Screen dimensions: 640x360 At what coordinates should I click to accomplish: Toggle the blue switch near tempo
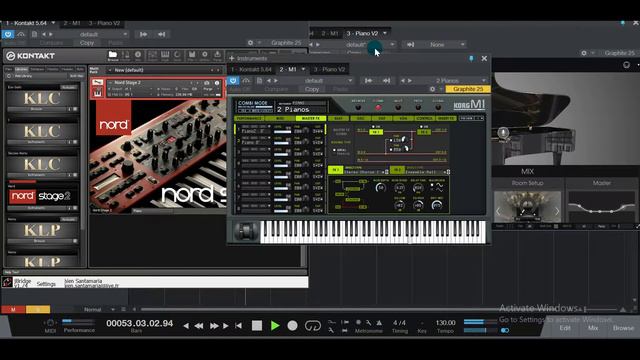[x=505, y=330]
